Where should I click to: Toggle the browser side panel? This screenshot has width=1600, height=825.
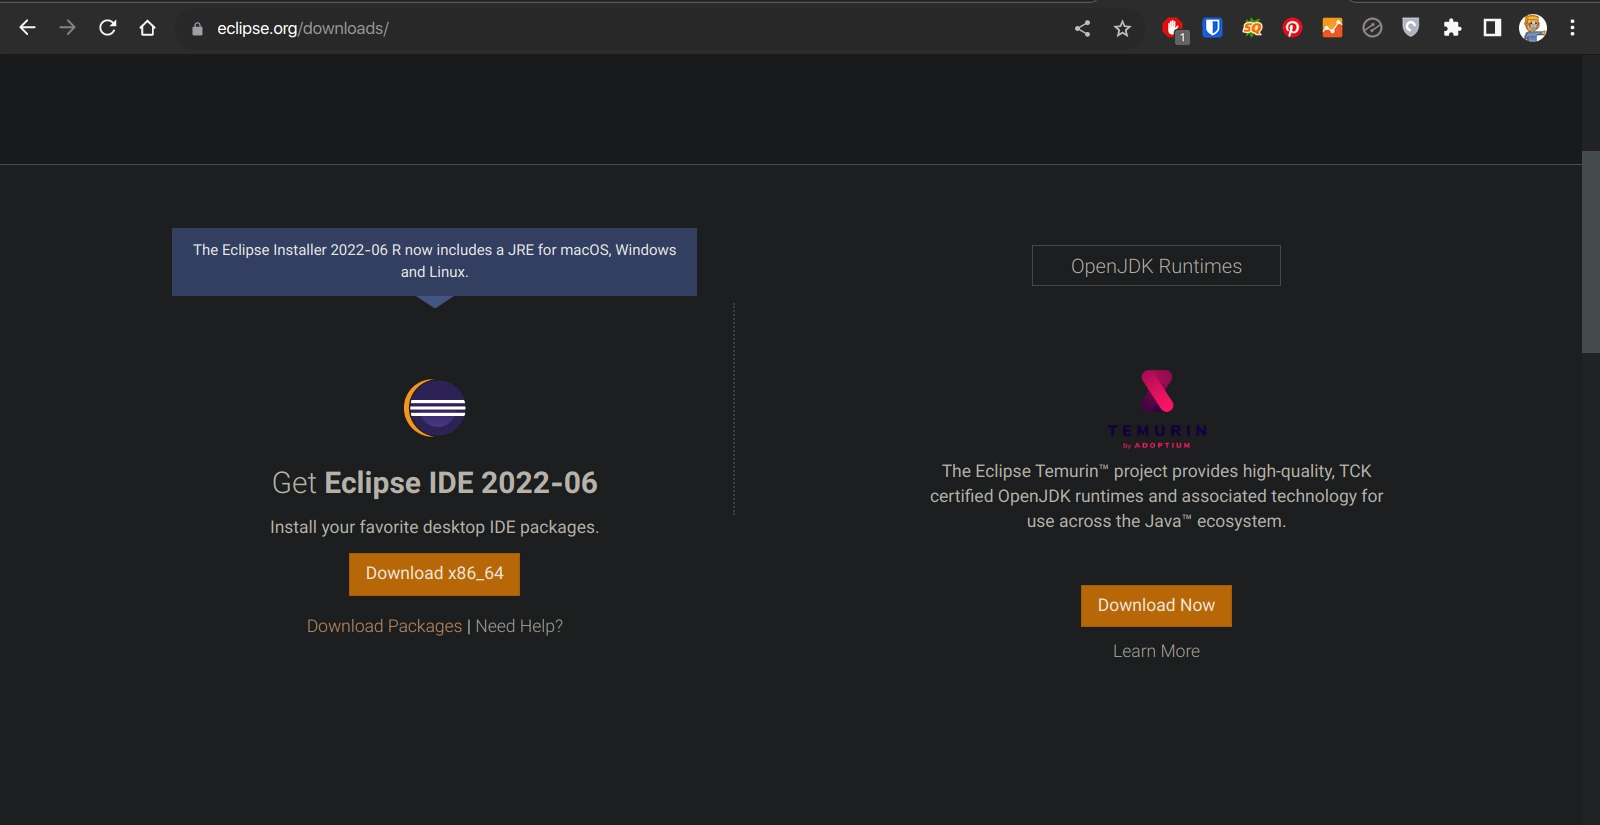click(x=1492, y=28)
